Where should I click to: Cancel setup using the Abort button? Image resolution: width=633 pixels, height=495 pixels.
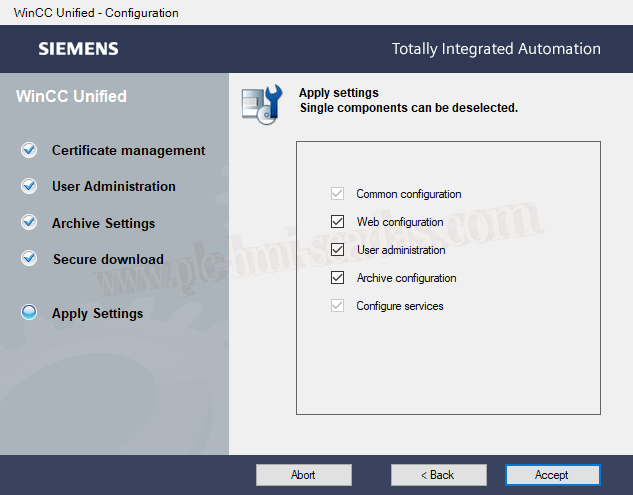coord(303,475)
